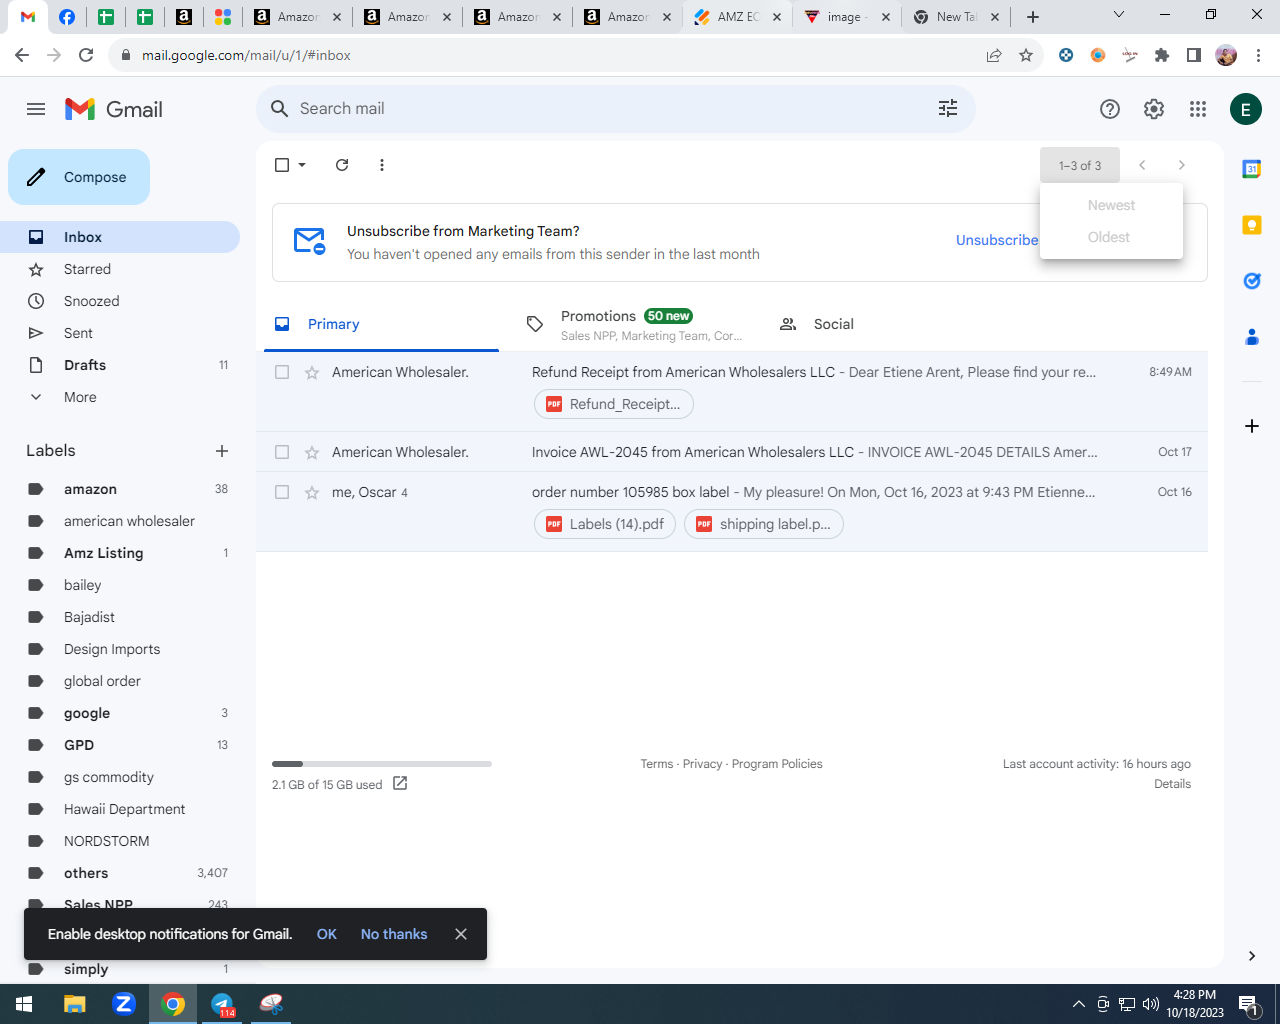Open Telegram in taskbar
The width and height of the screenshot is (1280, 1024).
222,1004
